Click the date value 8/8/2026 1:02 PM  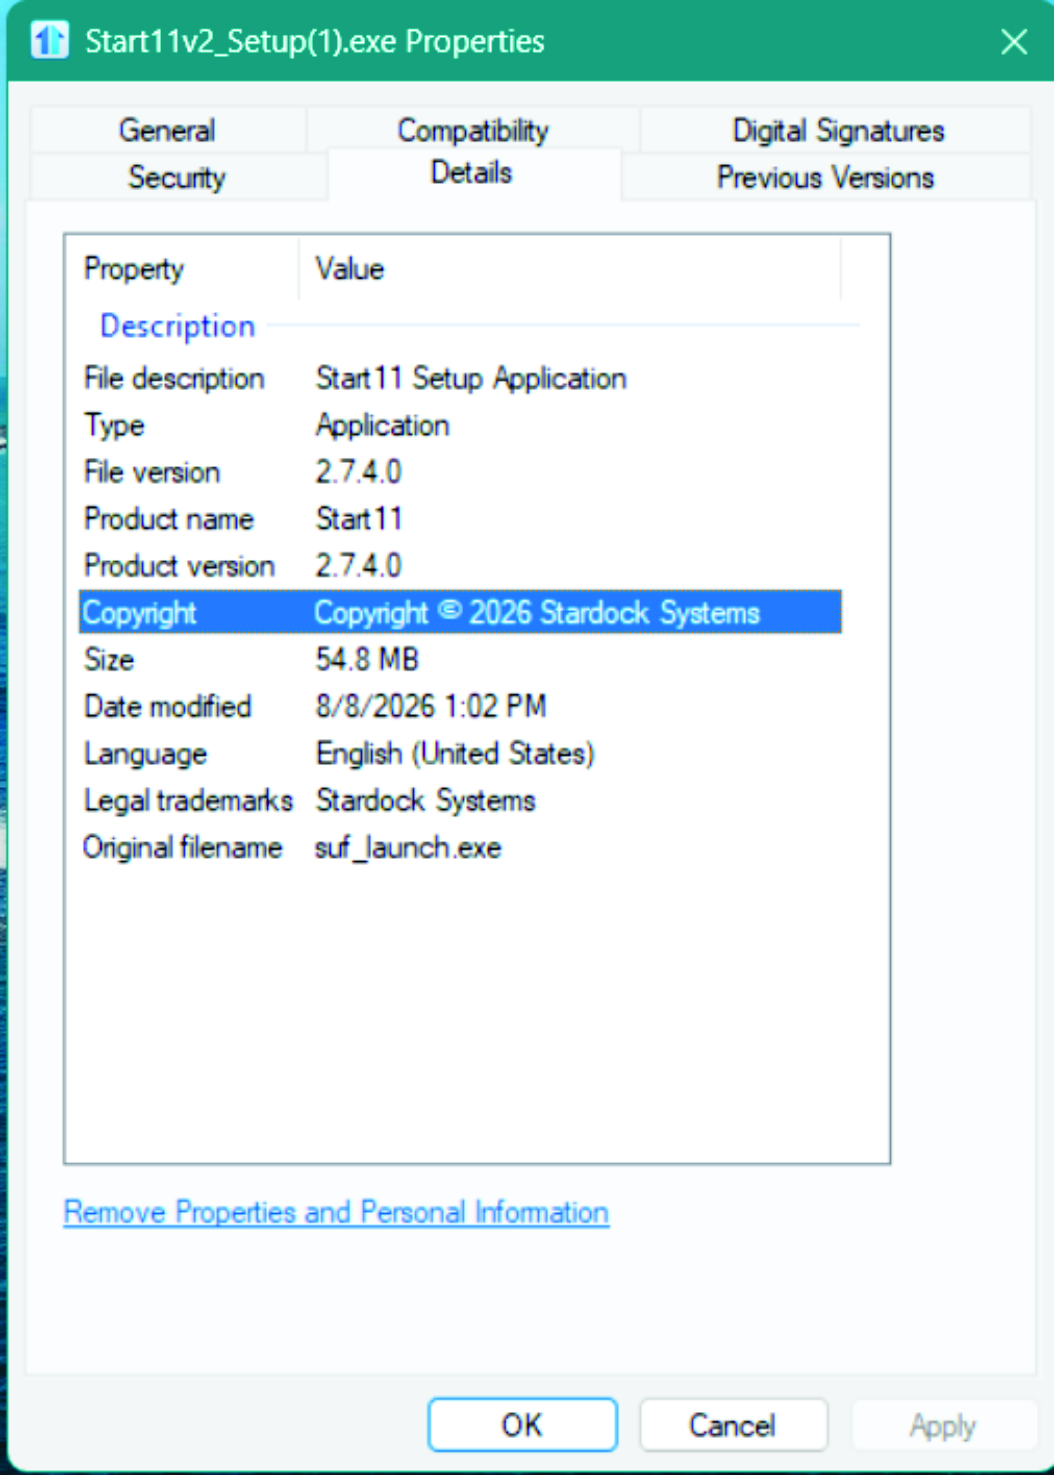(x=431, y=707)
